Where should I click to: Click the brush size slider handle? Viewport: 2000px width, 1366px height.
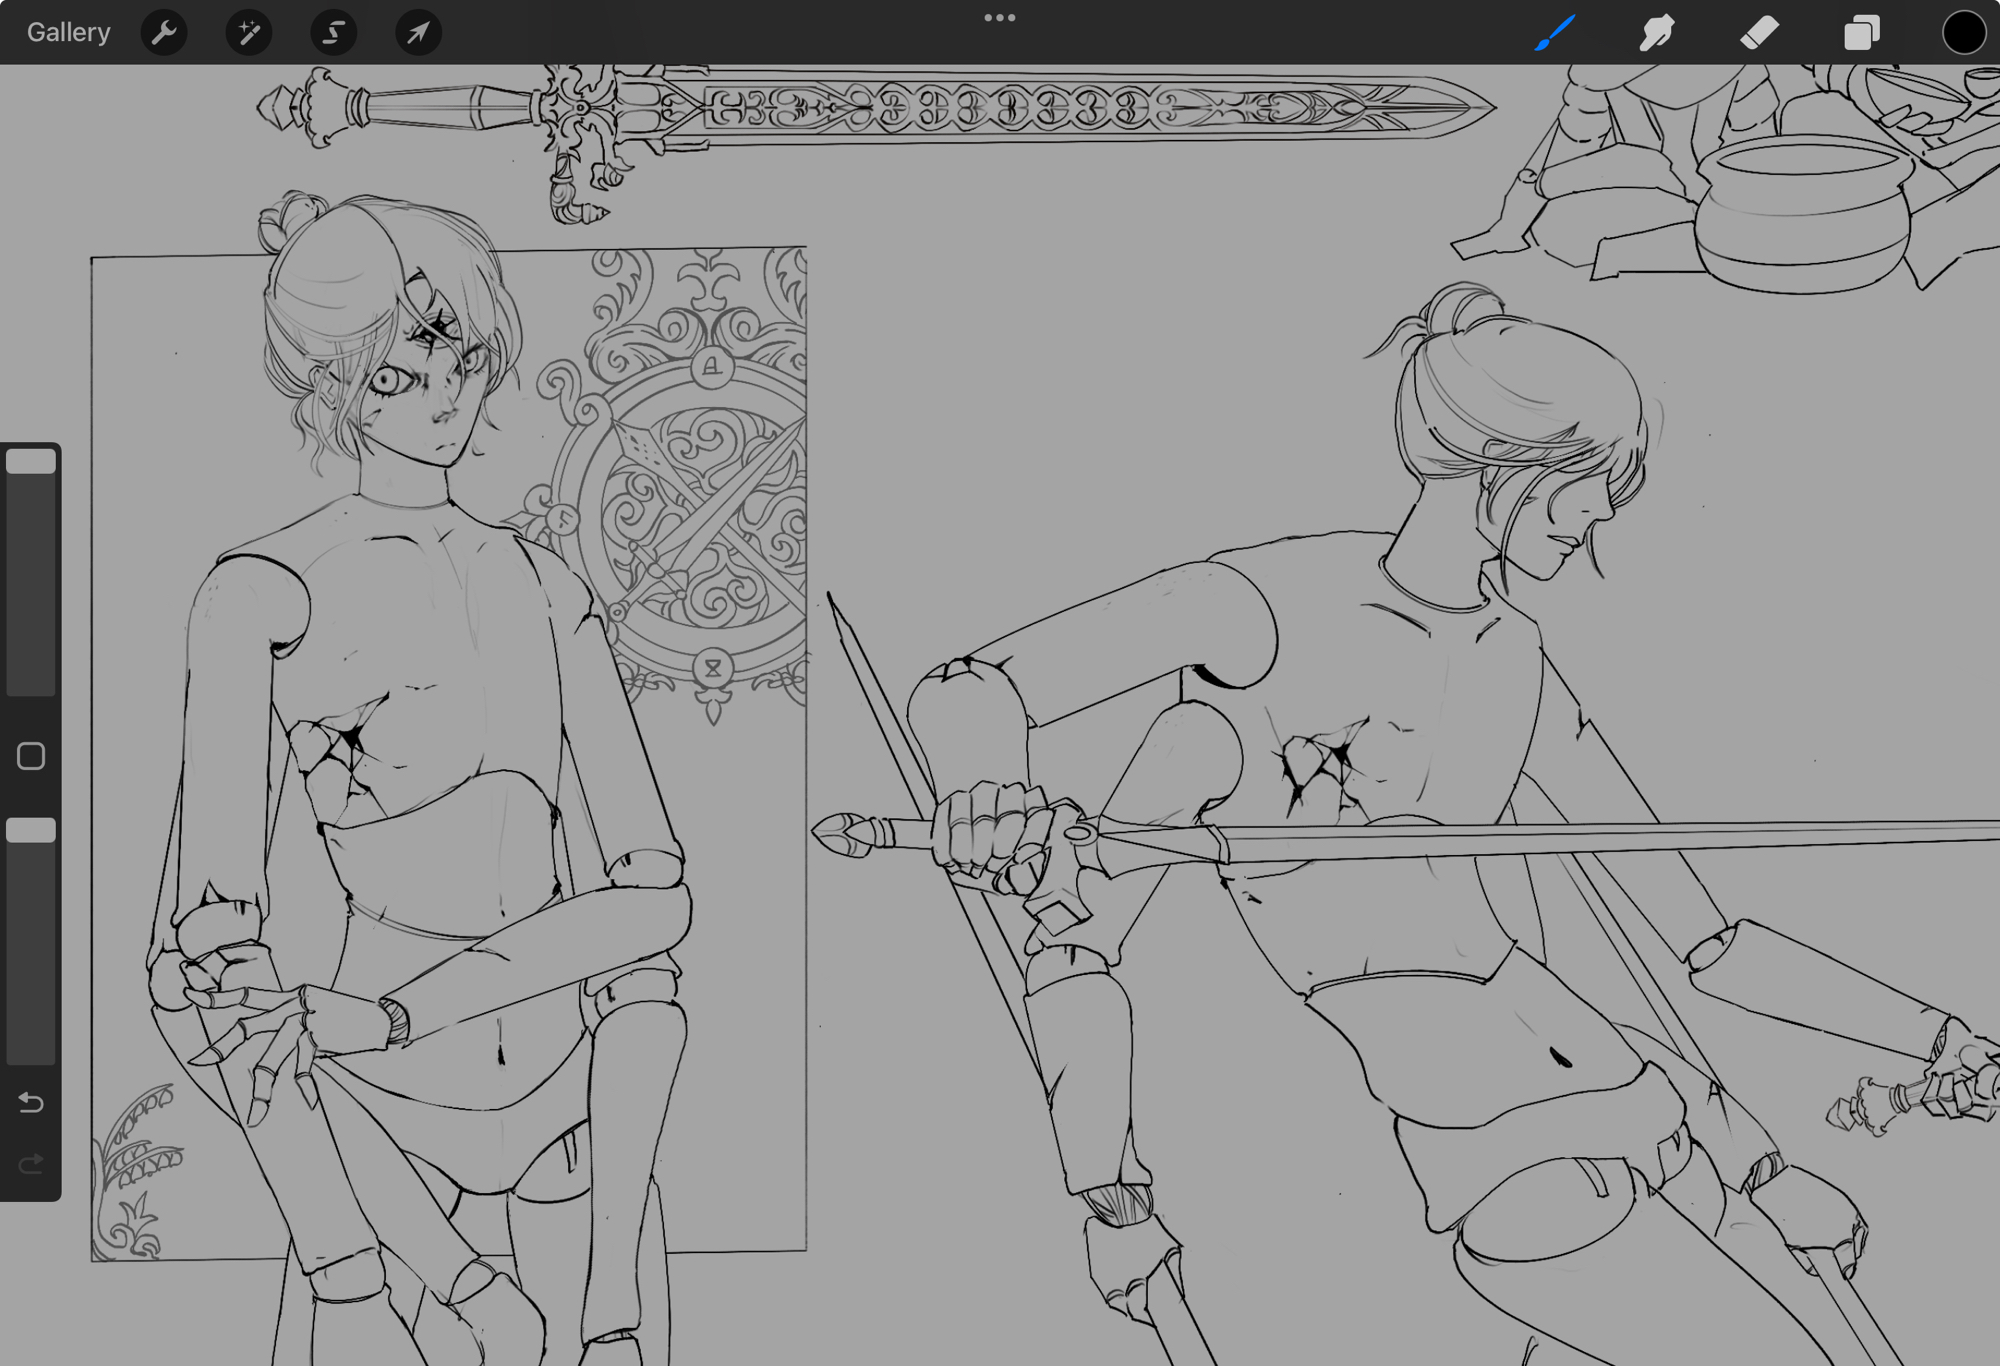[31, 461]
